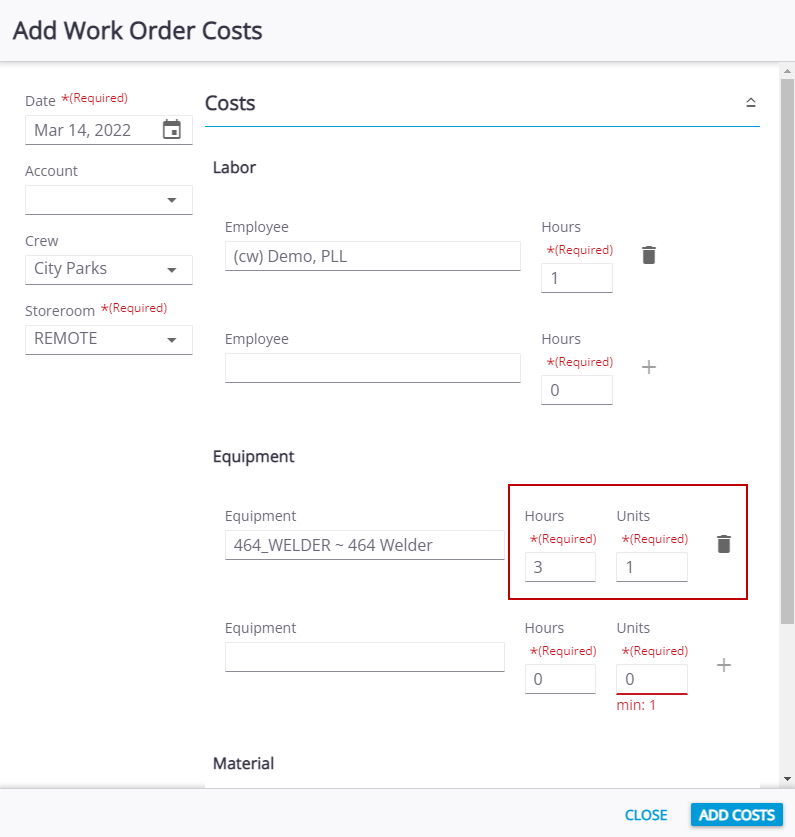This screenshot has width=795, height=837.
Task: Add the empty equipment row with plus icon
Action: tap(724, 665)
